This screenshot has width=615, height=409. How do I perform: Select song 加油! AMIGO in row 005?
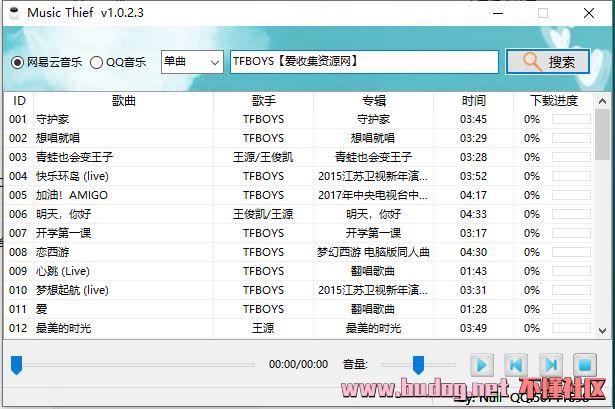point(72,195)
